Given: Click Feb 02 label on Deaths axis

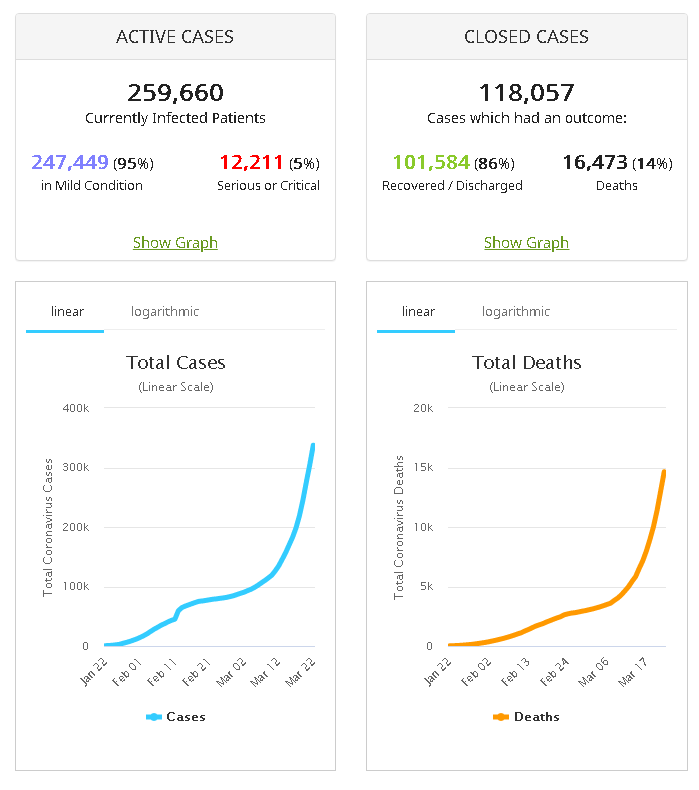Looking at the screenshot, I should point(476,672).
